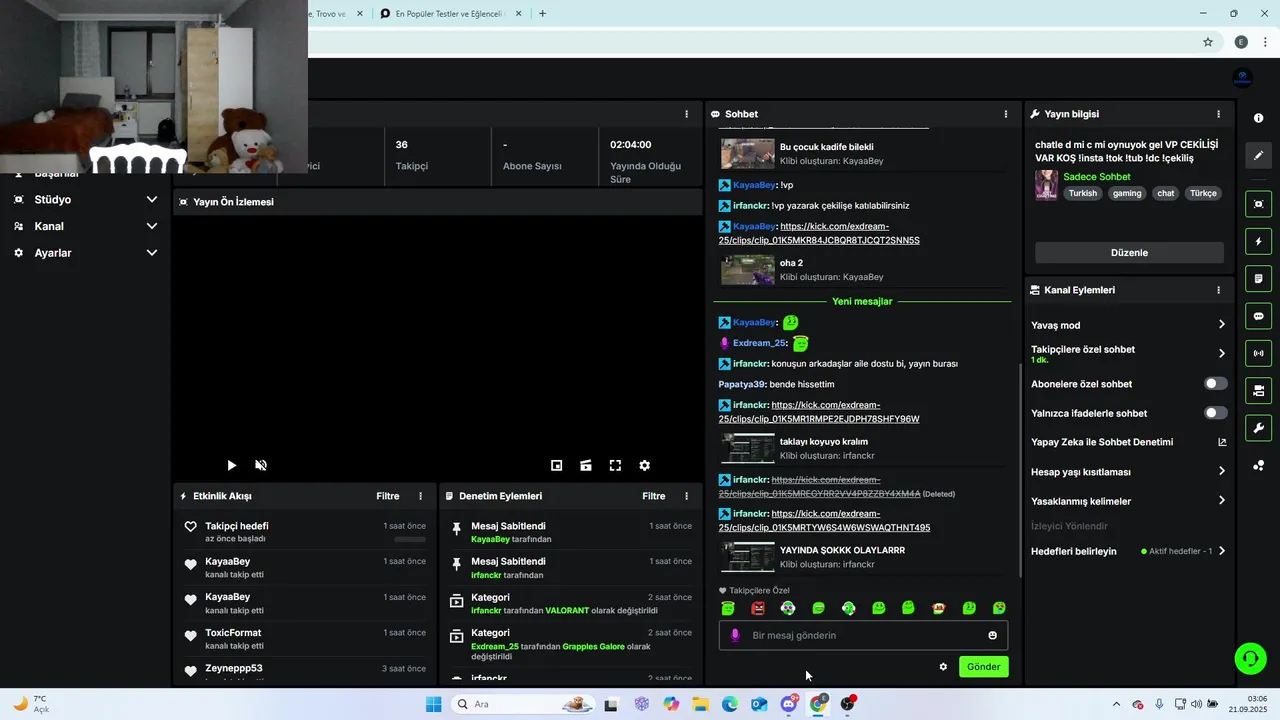The image size is (1280, 720).
Task: Toggle the broadcast signal icon in sidebar
Action: pyautogui.click(x=1258, y=353)
